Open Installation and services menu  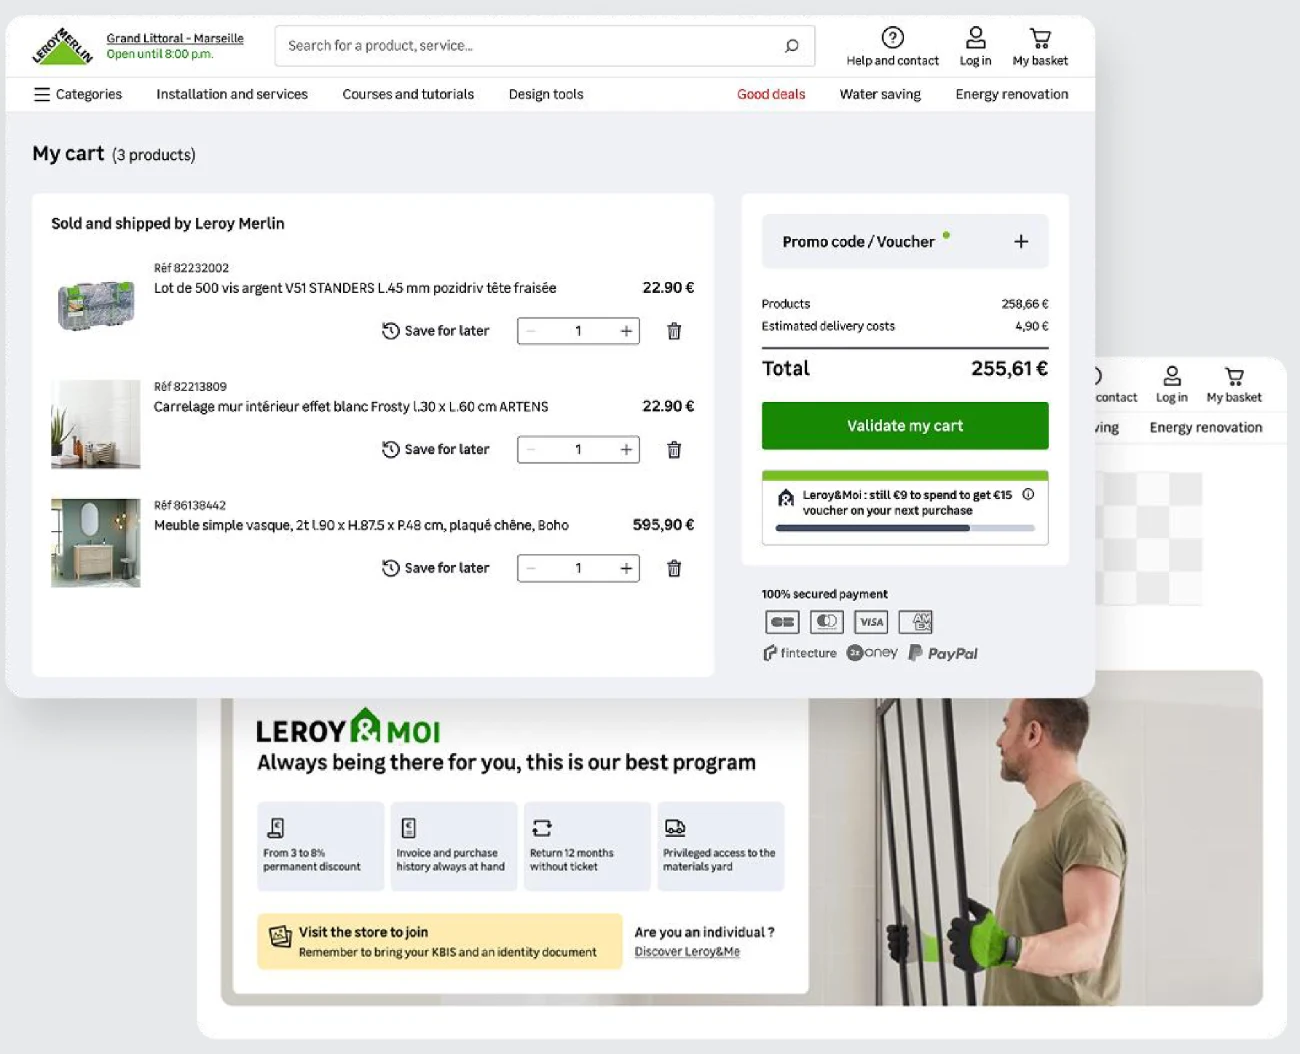click(232, 94)
